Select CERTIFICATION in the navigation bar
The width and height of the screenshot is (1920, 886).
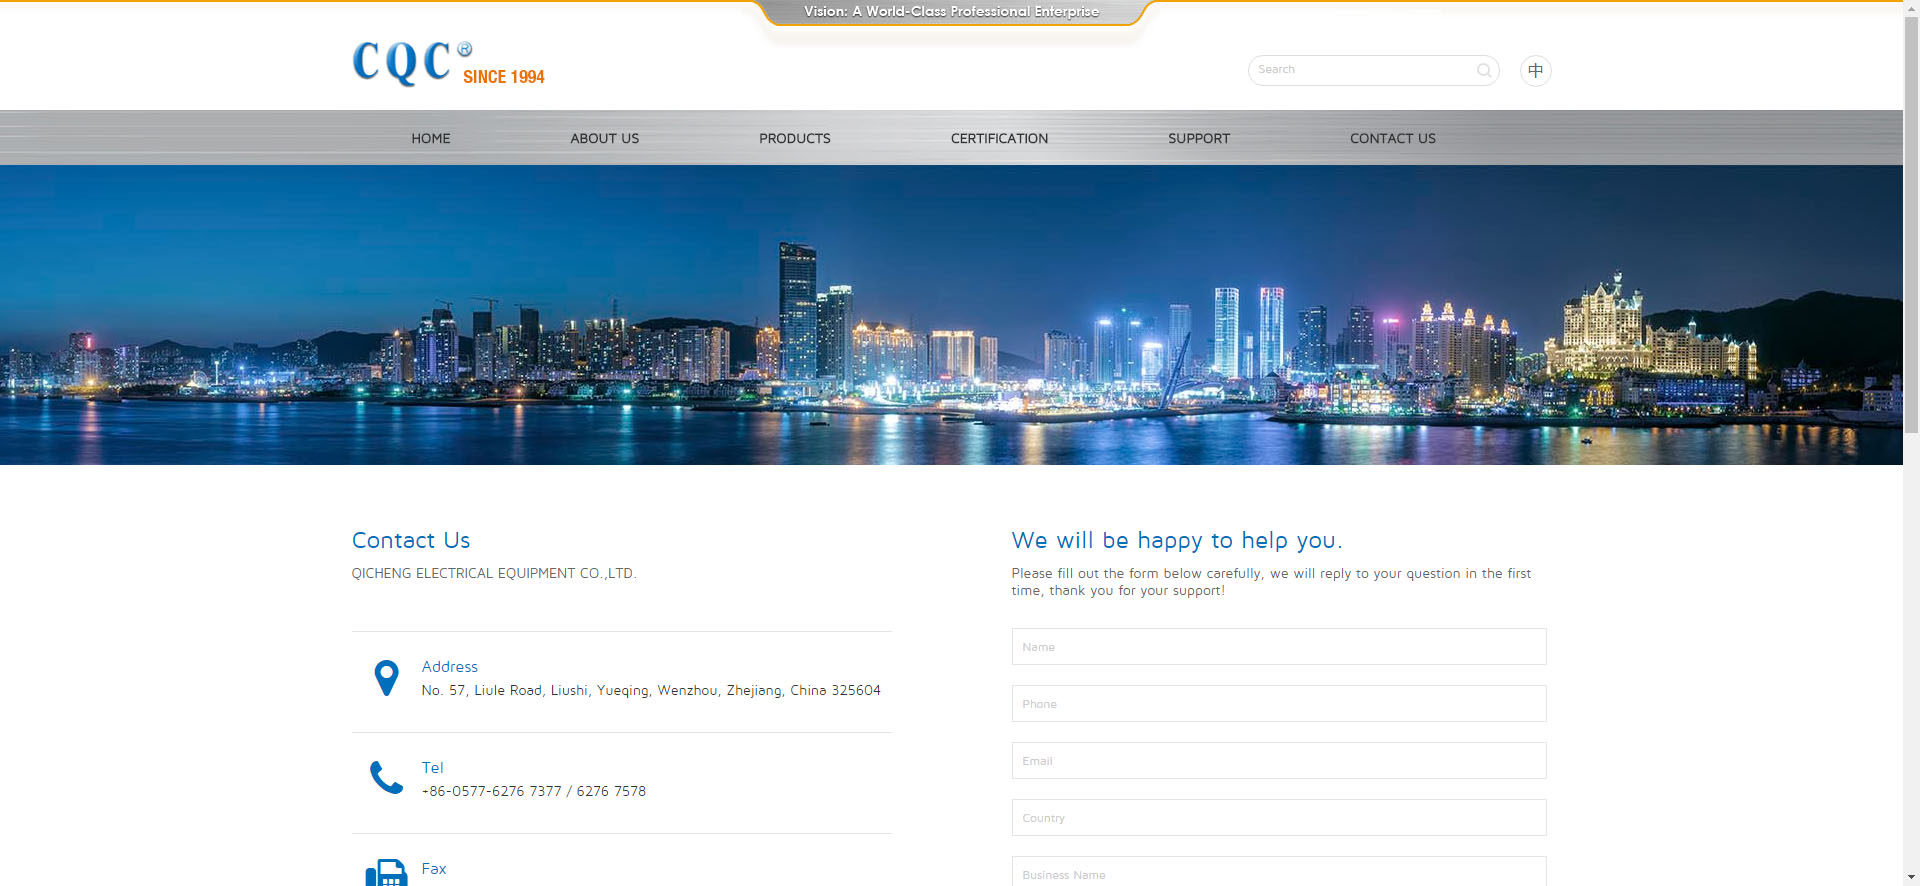999,138
